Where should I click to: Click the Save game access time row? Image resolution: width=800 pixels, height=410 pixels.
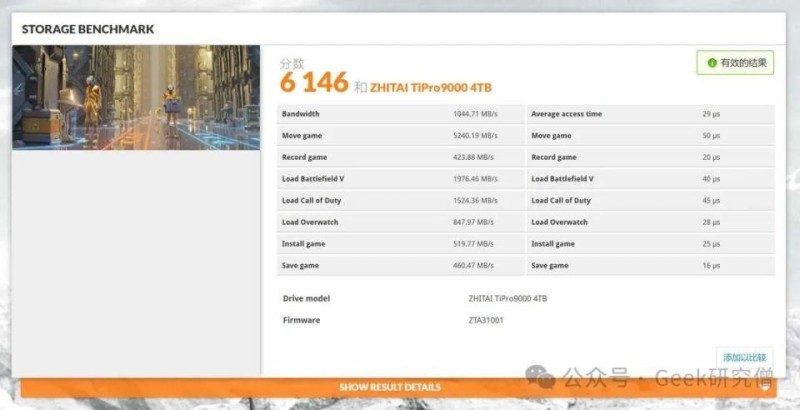tap(651, 265)
